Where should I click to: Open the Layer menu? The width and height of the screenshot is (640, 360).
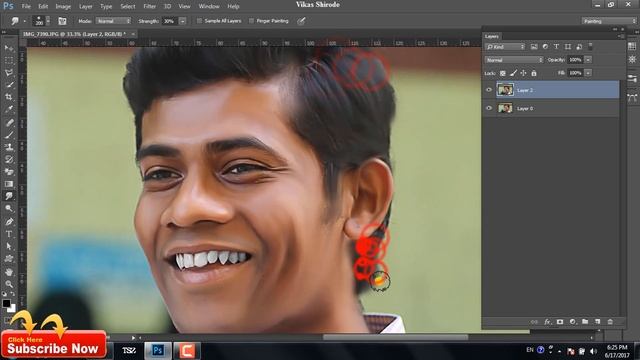coord(85,7)
